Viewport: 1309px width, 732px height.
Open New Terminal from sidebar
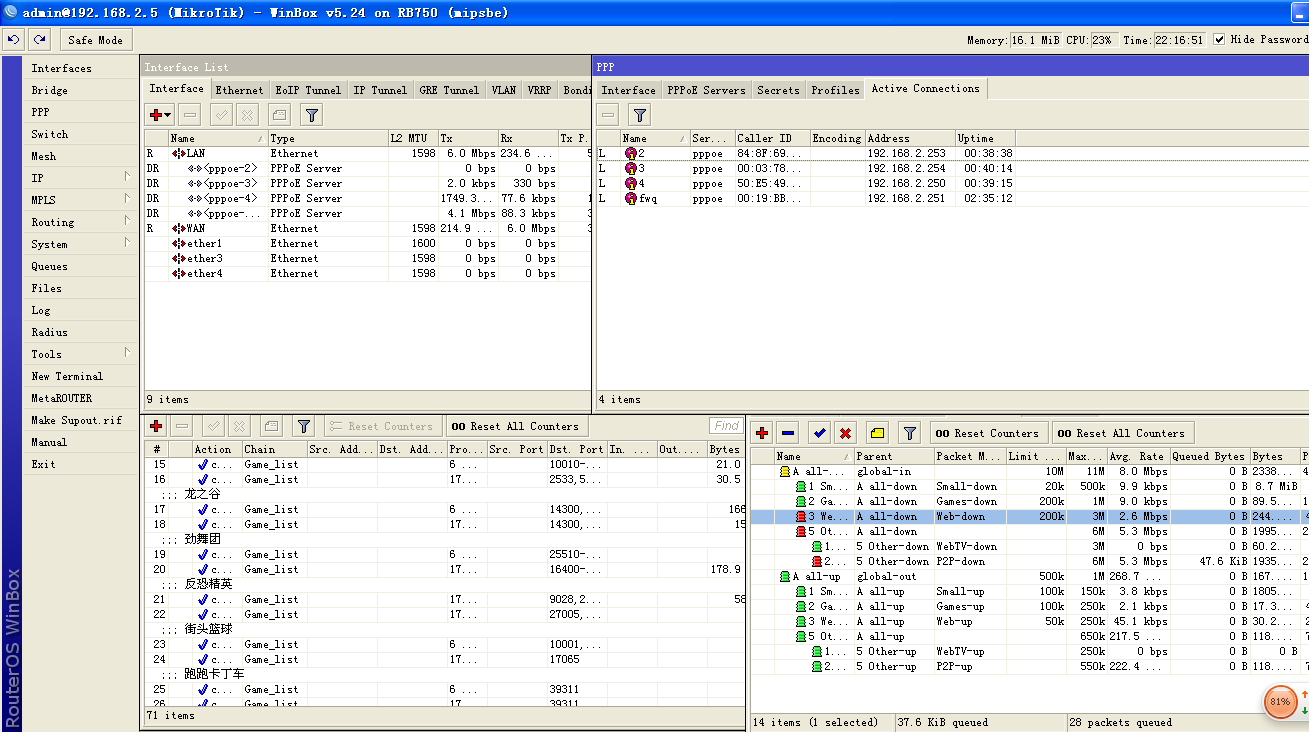[67, 376]
